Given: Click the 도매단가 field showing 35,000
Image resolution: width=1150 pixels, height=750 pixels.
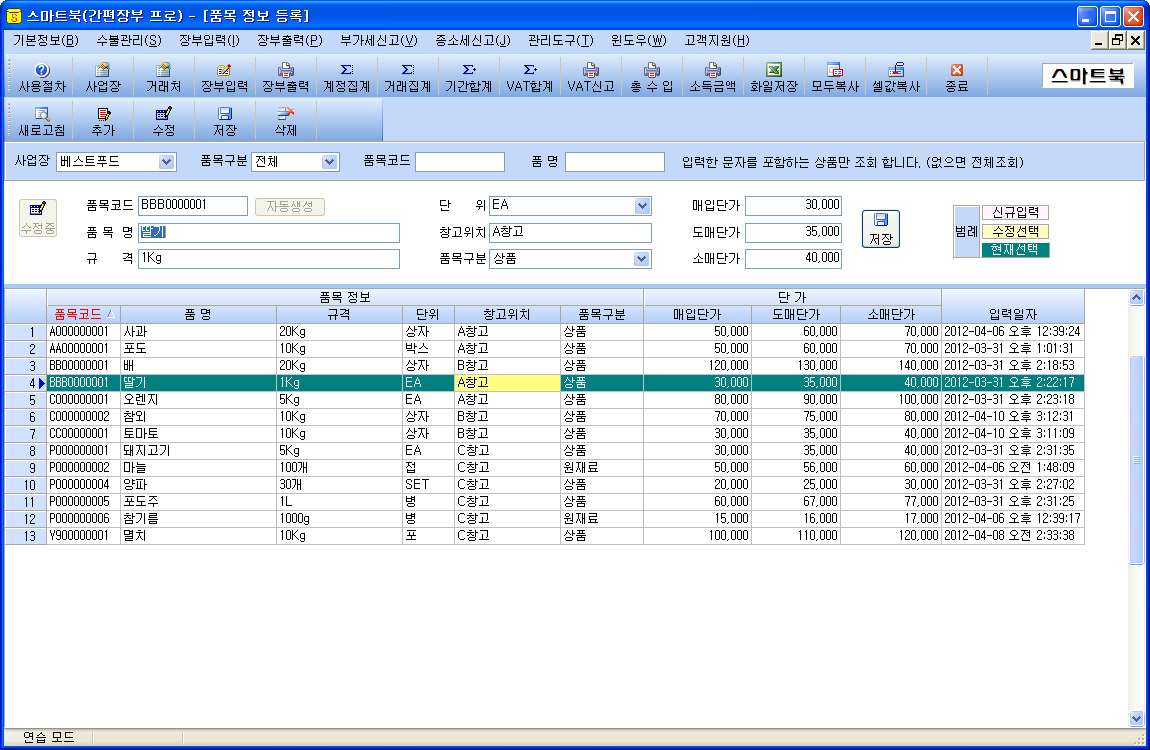Looking at the screenshot, I should tap(794, 232).
